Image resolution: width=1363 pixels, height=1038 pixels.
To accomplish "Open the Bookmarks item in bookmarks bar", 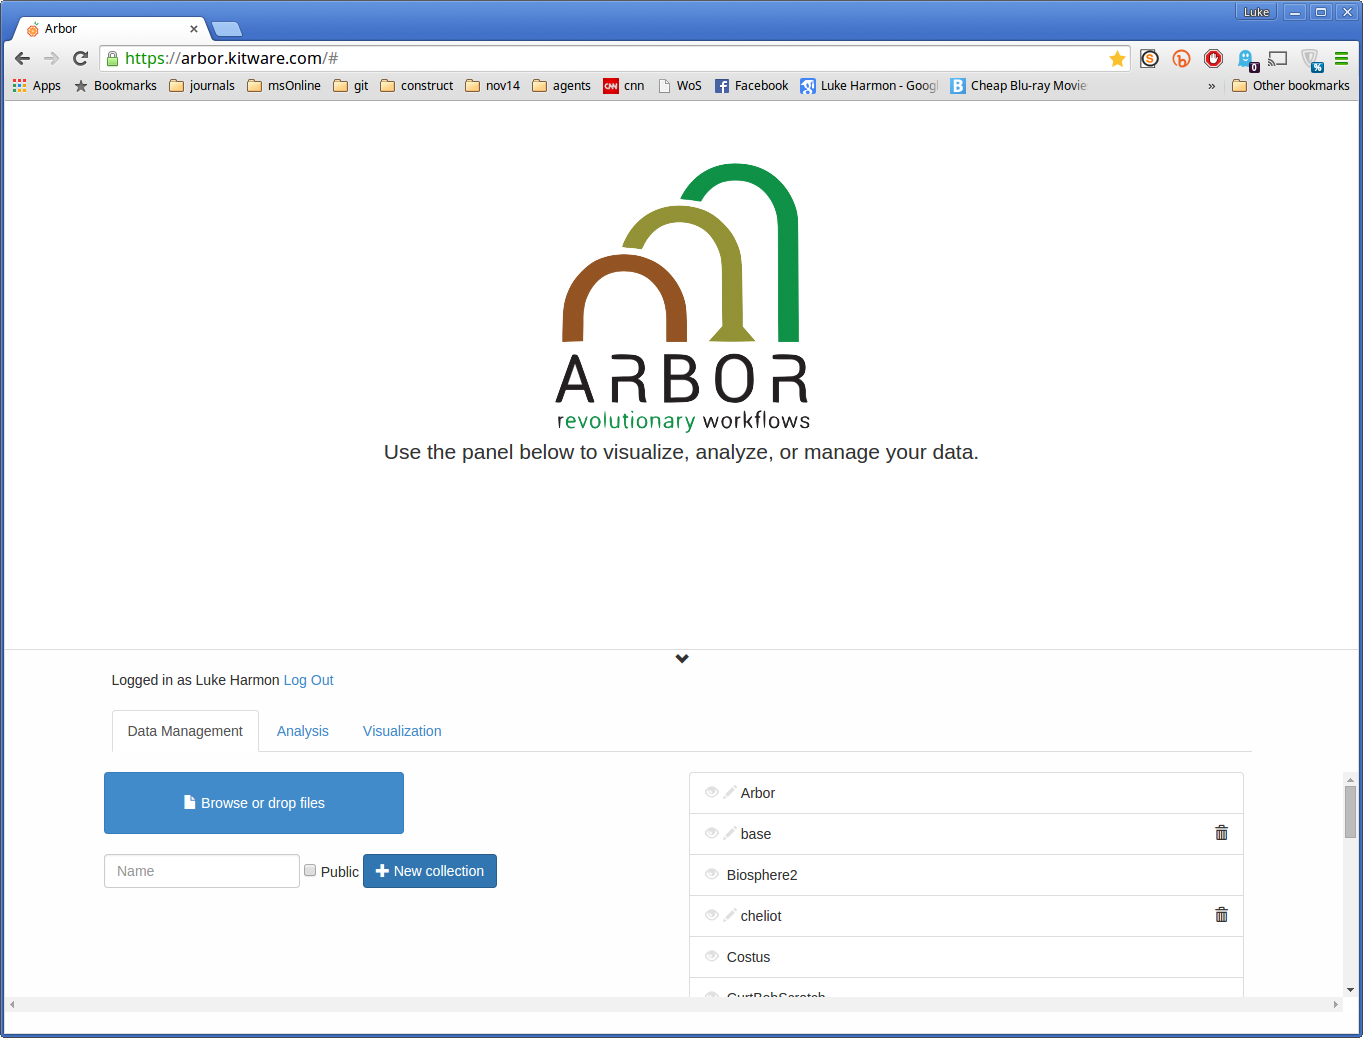I will (116, 86).
